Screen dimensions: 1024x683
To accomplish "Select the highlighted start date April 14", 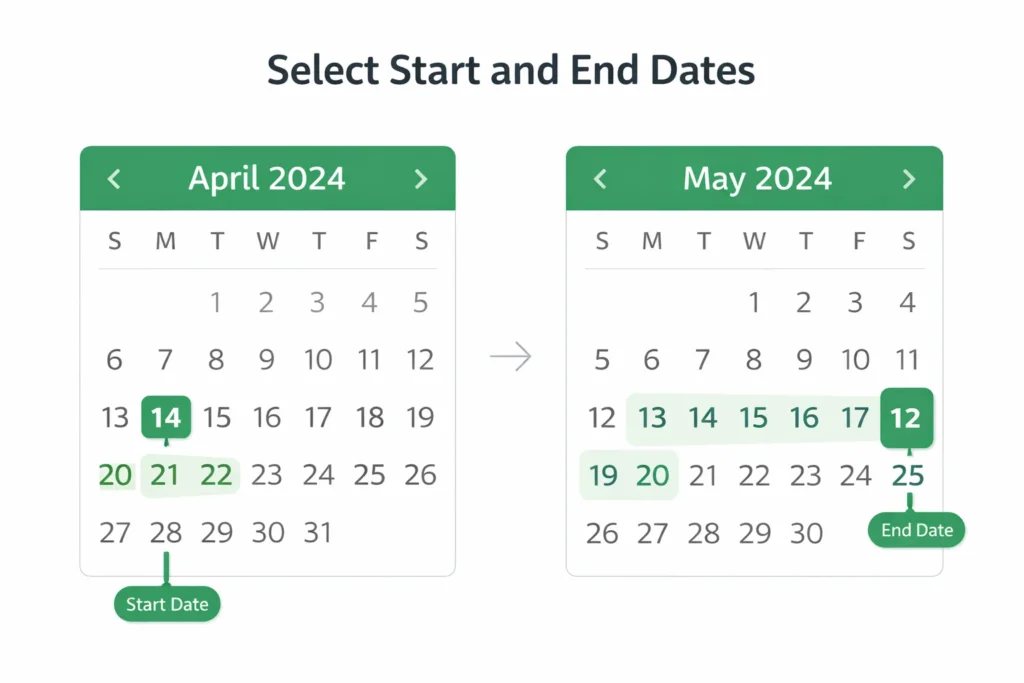I will [x=166, y=417].
